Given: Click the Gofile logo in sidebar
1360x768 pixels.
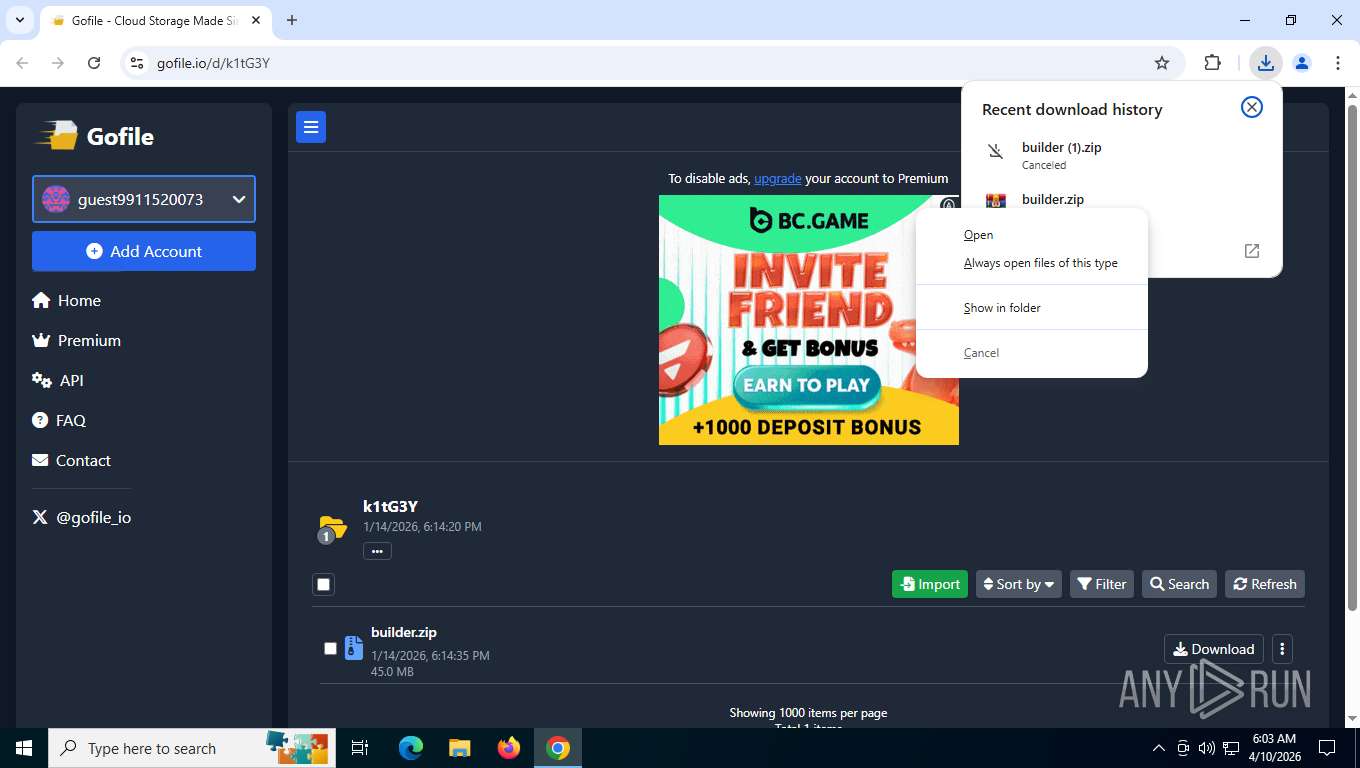Looking at the screenshot, I should pyautogui.click(x=95, y=136).
